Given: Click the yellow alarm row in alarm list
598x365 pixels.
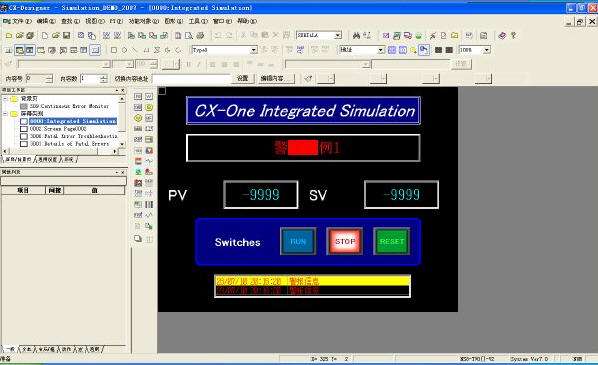Looking at the screenshot, I should (x=312, y=281).
